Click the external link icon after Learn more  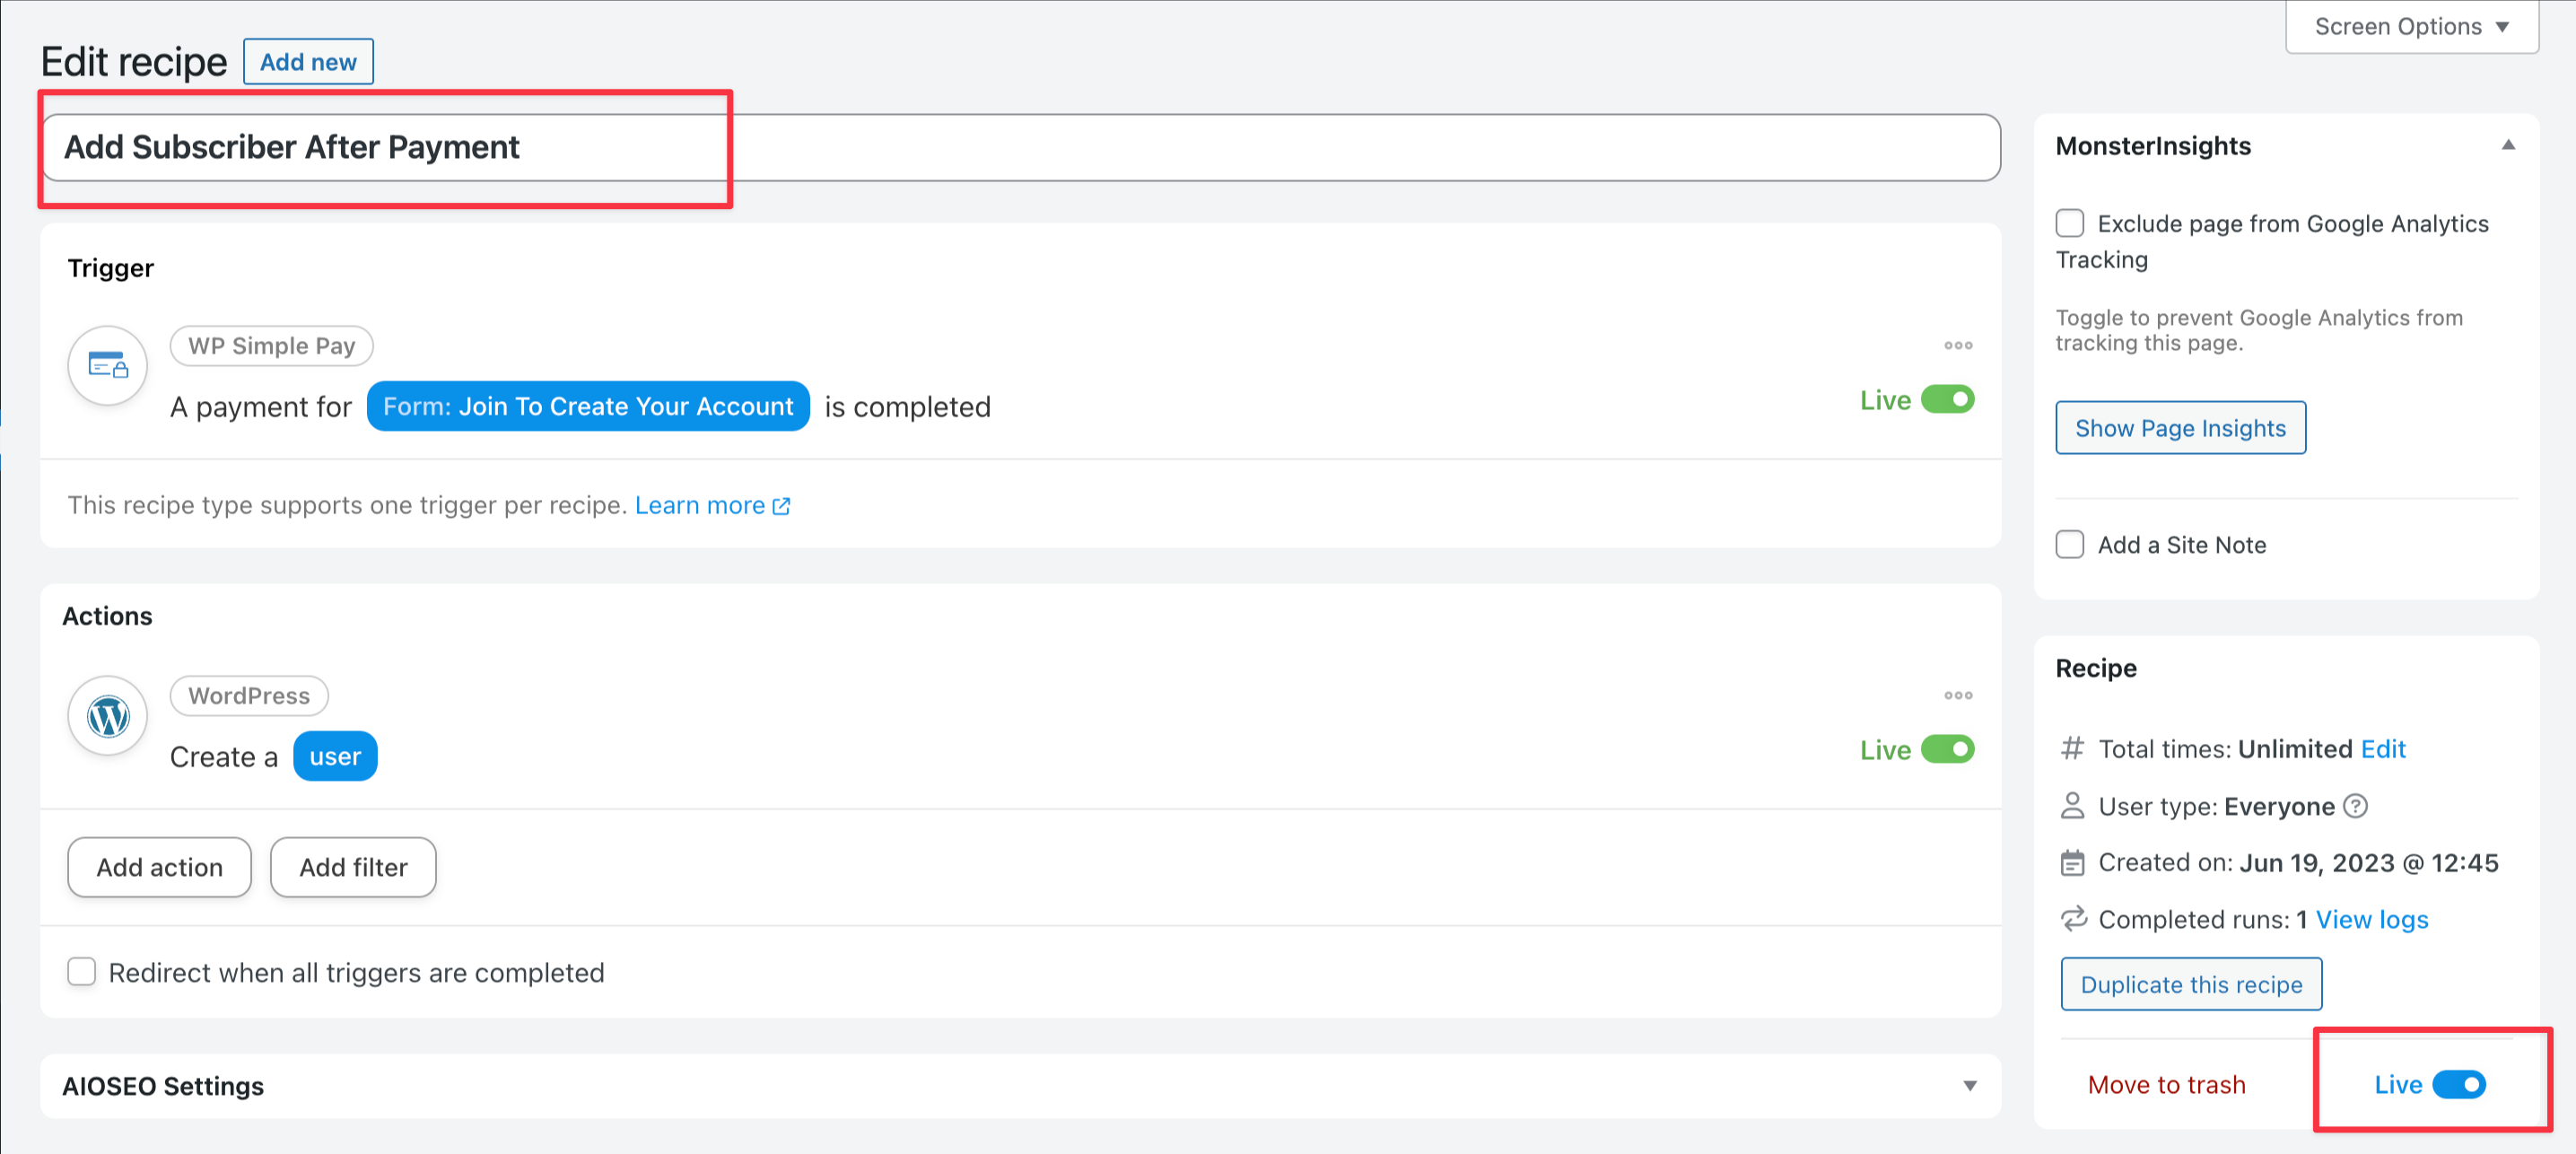(x=782, y=506)
